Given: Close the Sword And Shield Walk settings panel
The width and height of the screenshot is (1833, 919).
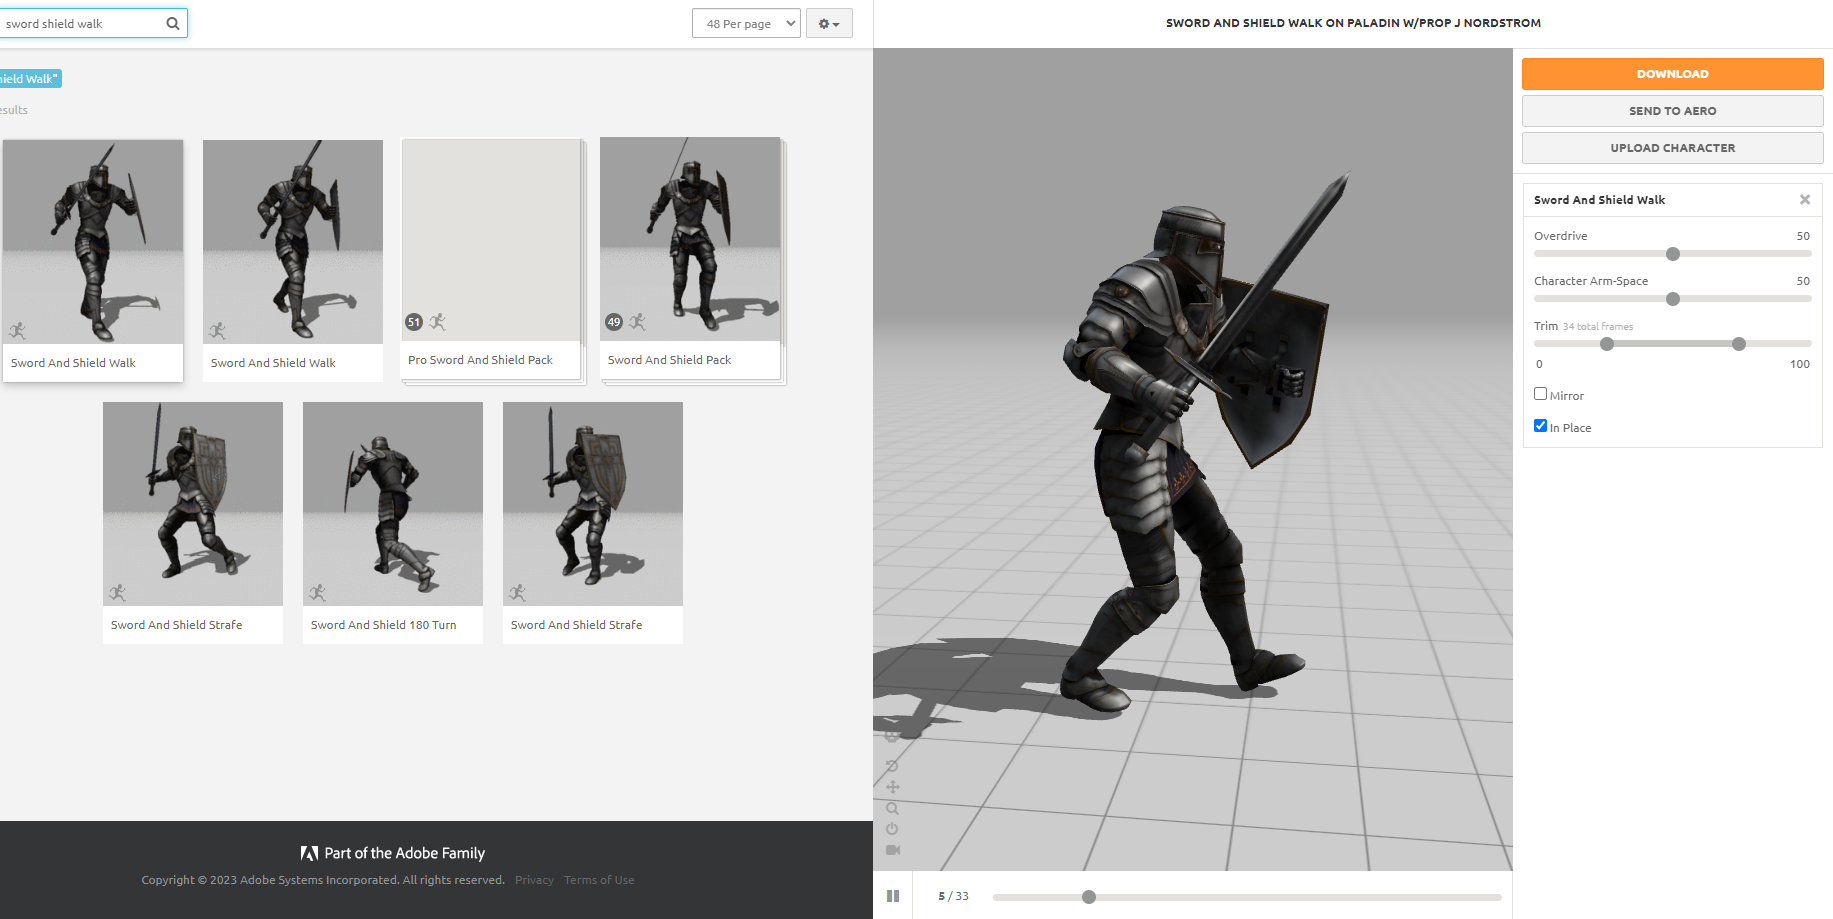Looking at the screenshot, I should point(1805,199).
